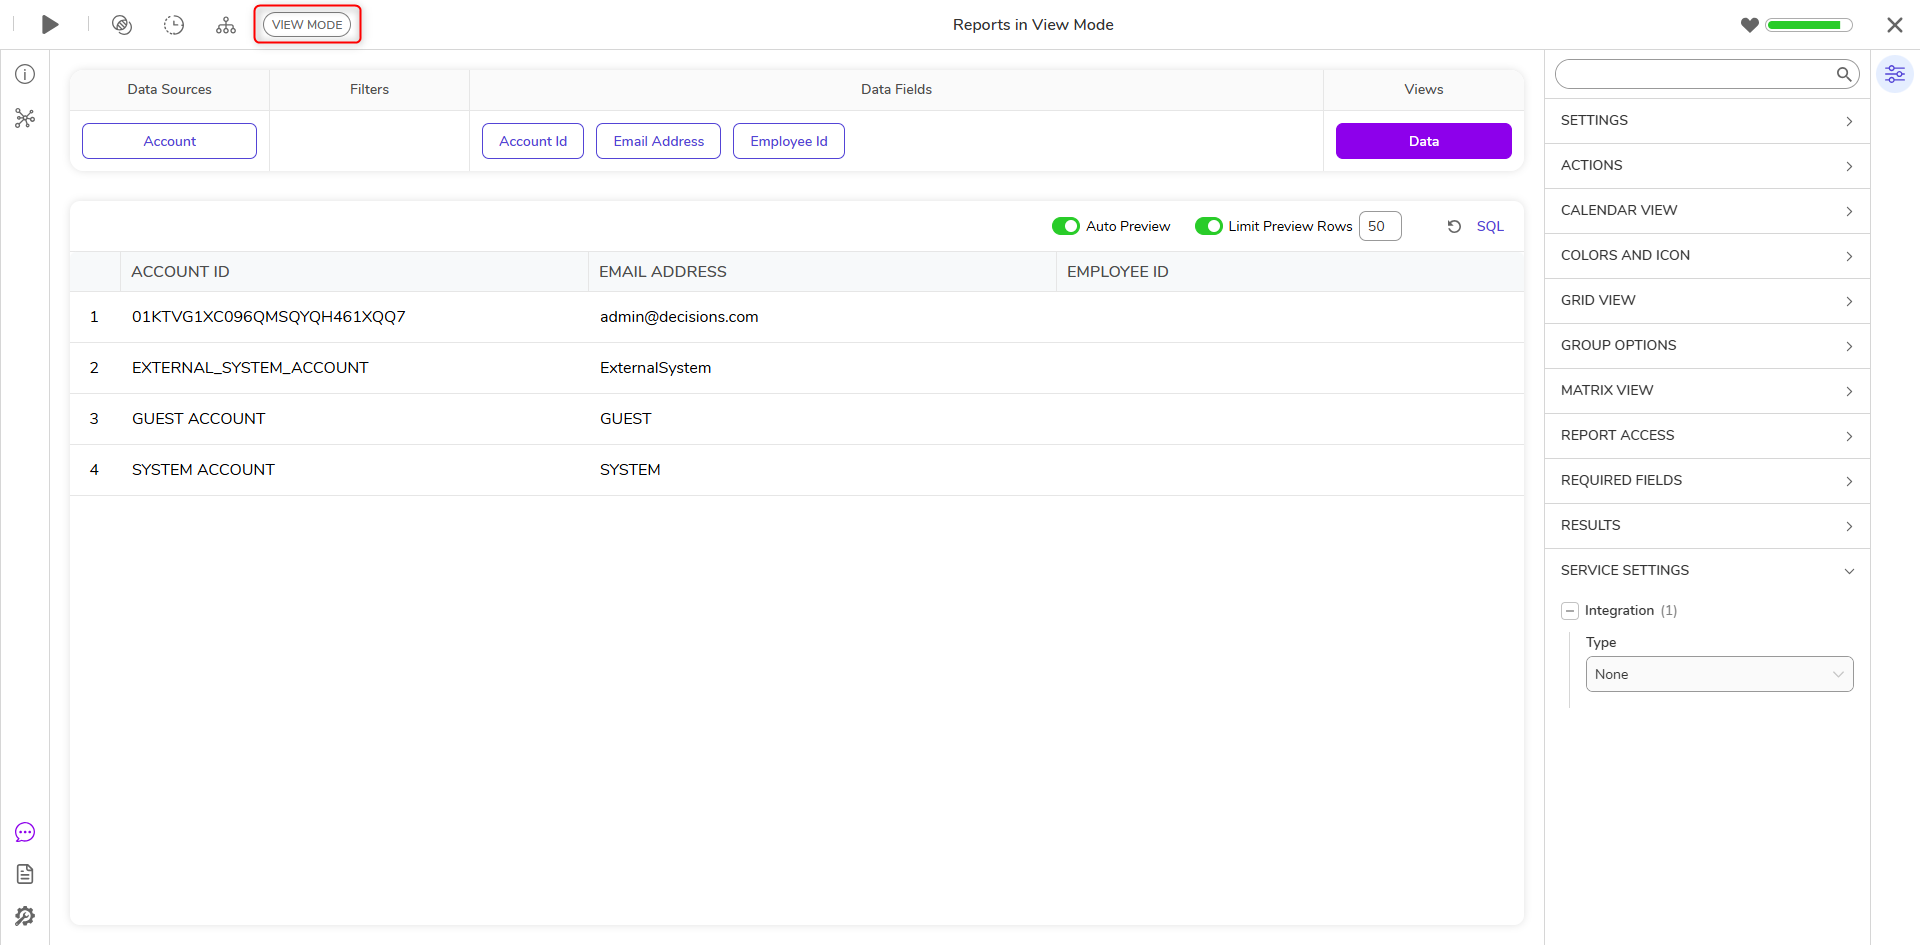Expand the CALENDAR VIEW section

point(1706,211)
